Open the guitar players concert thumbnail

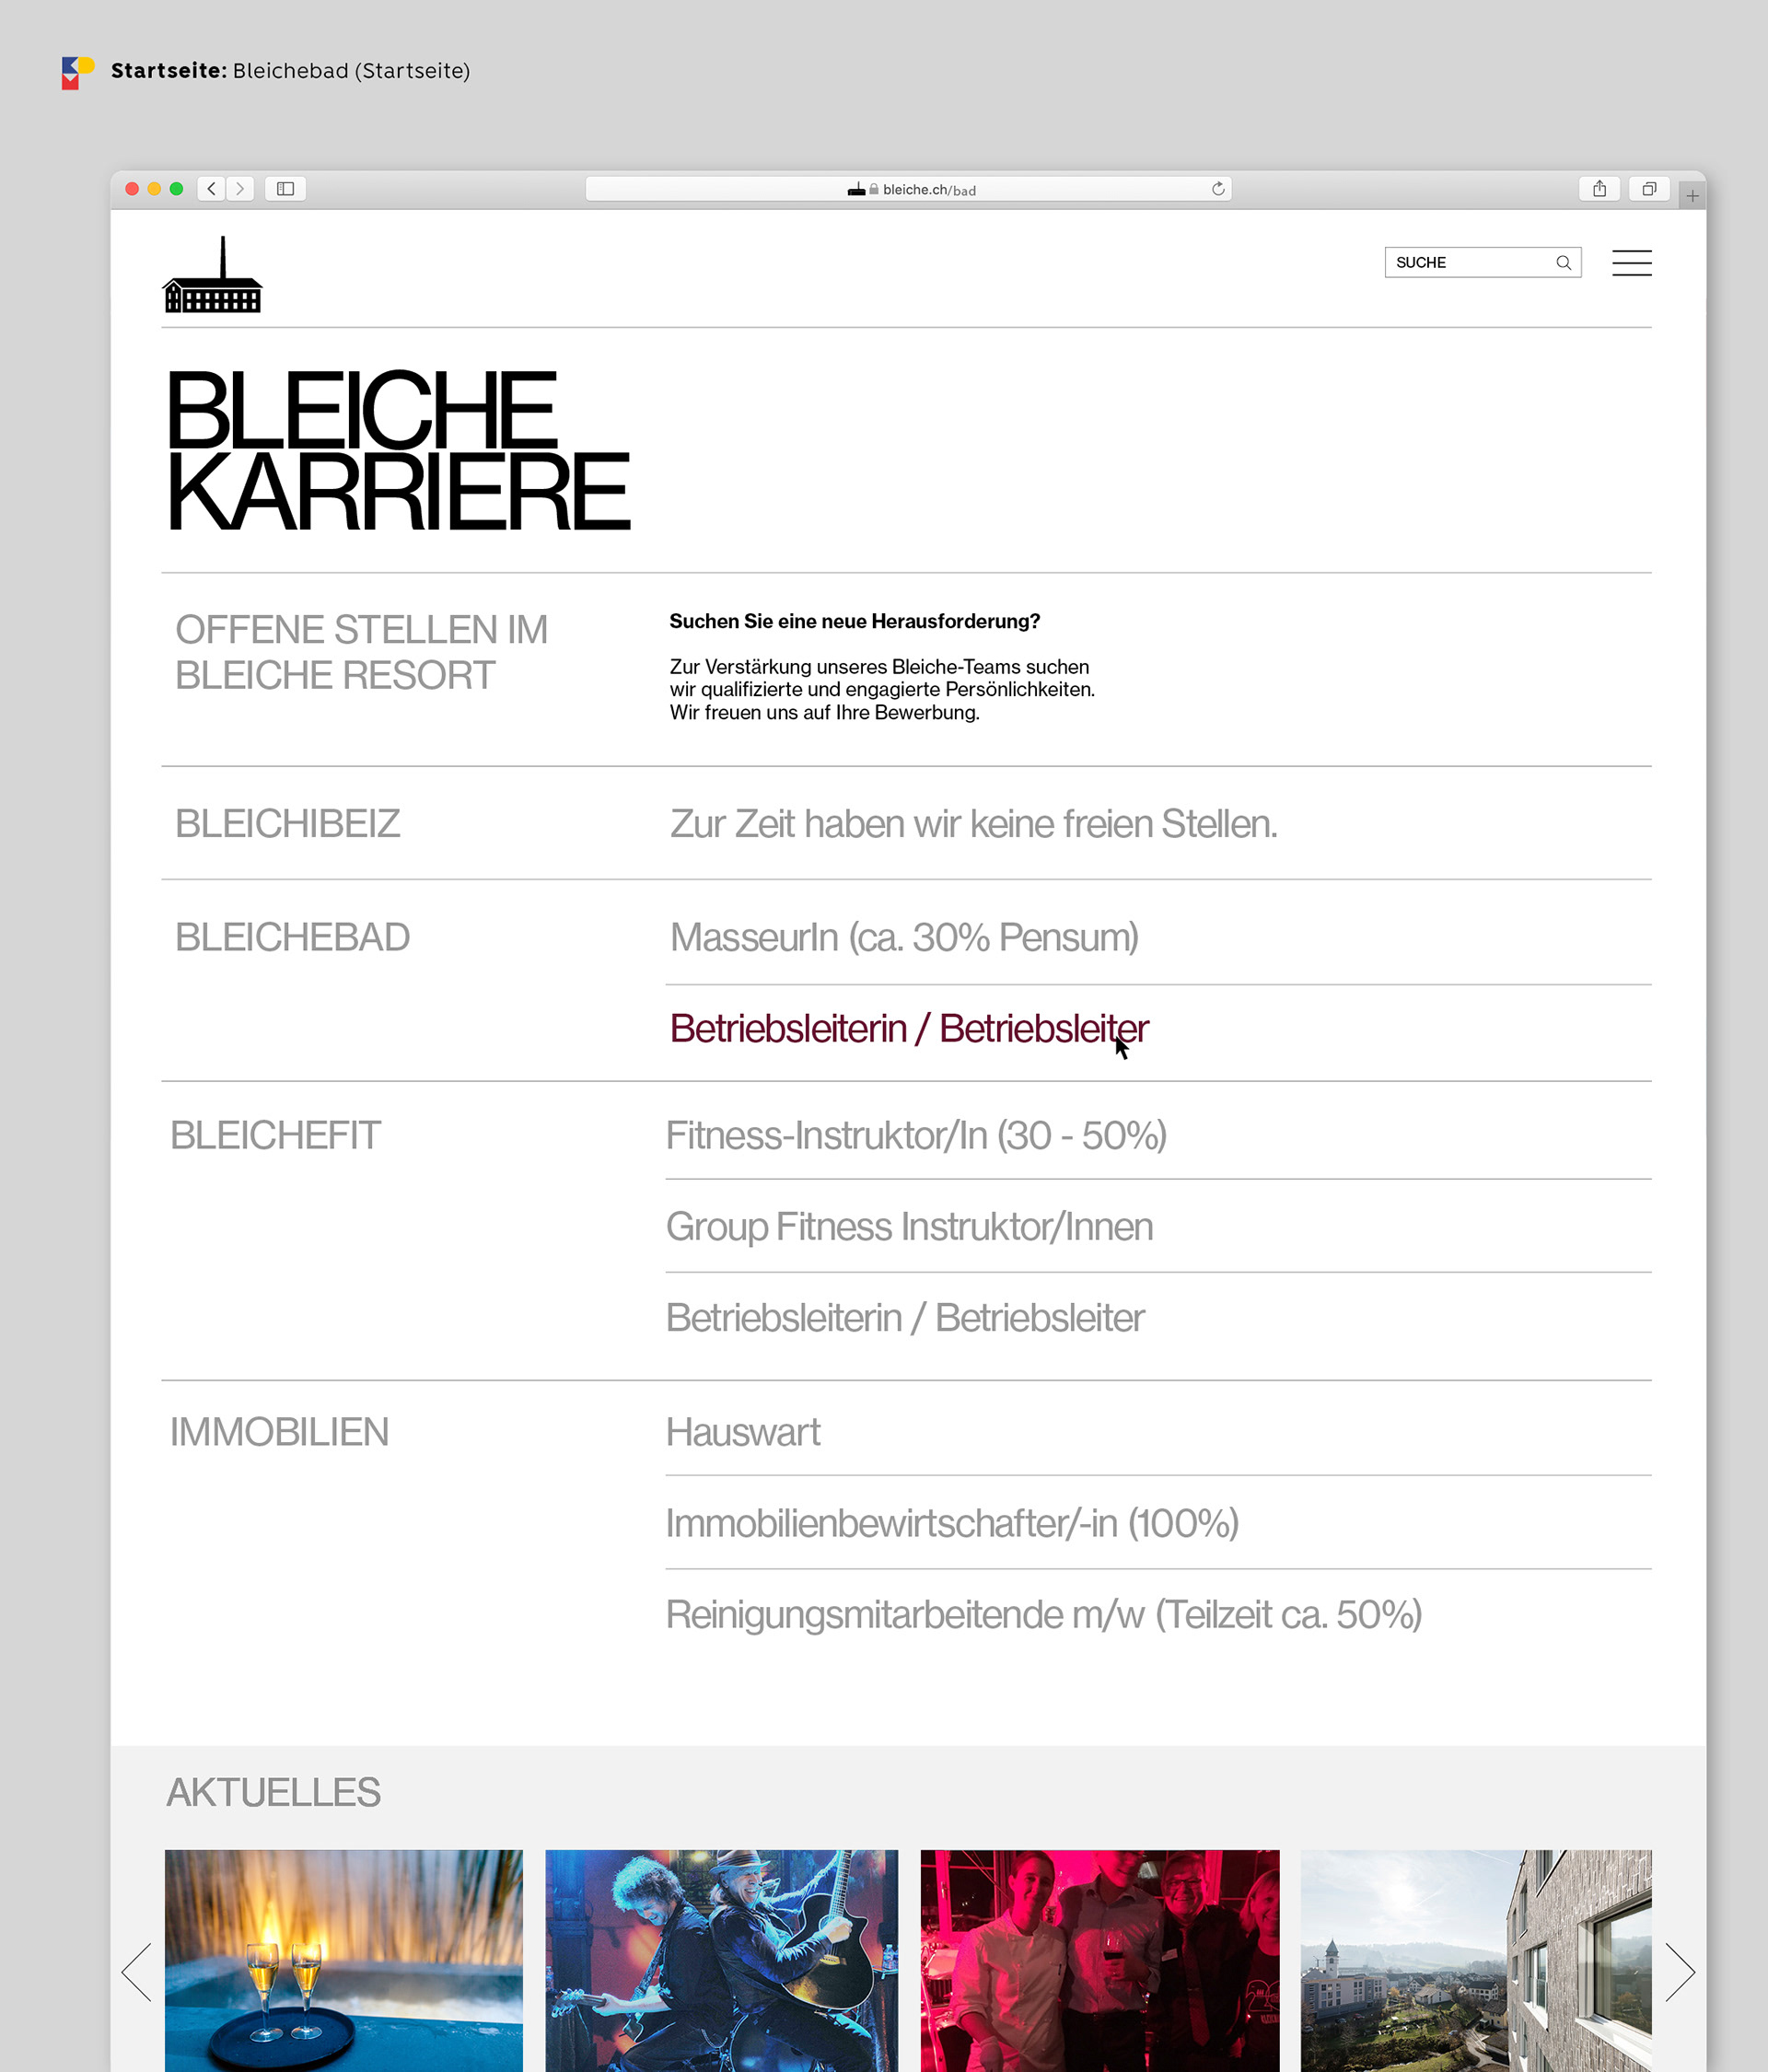(721, 1958)
